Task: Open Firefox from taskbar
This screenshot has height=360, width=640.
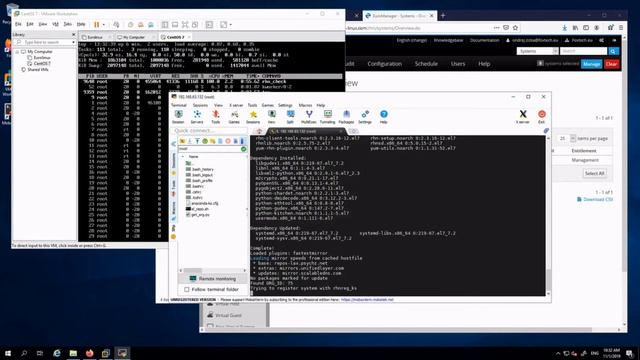Action: tap(89, 353)
